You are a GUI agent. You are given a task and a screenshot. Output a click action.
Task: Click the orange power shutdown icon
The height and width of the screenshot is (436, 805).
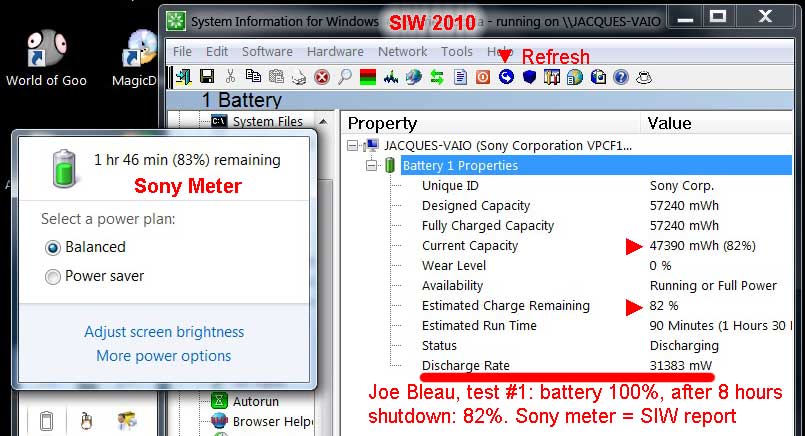[x=483, y=78]
